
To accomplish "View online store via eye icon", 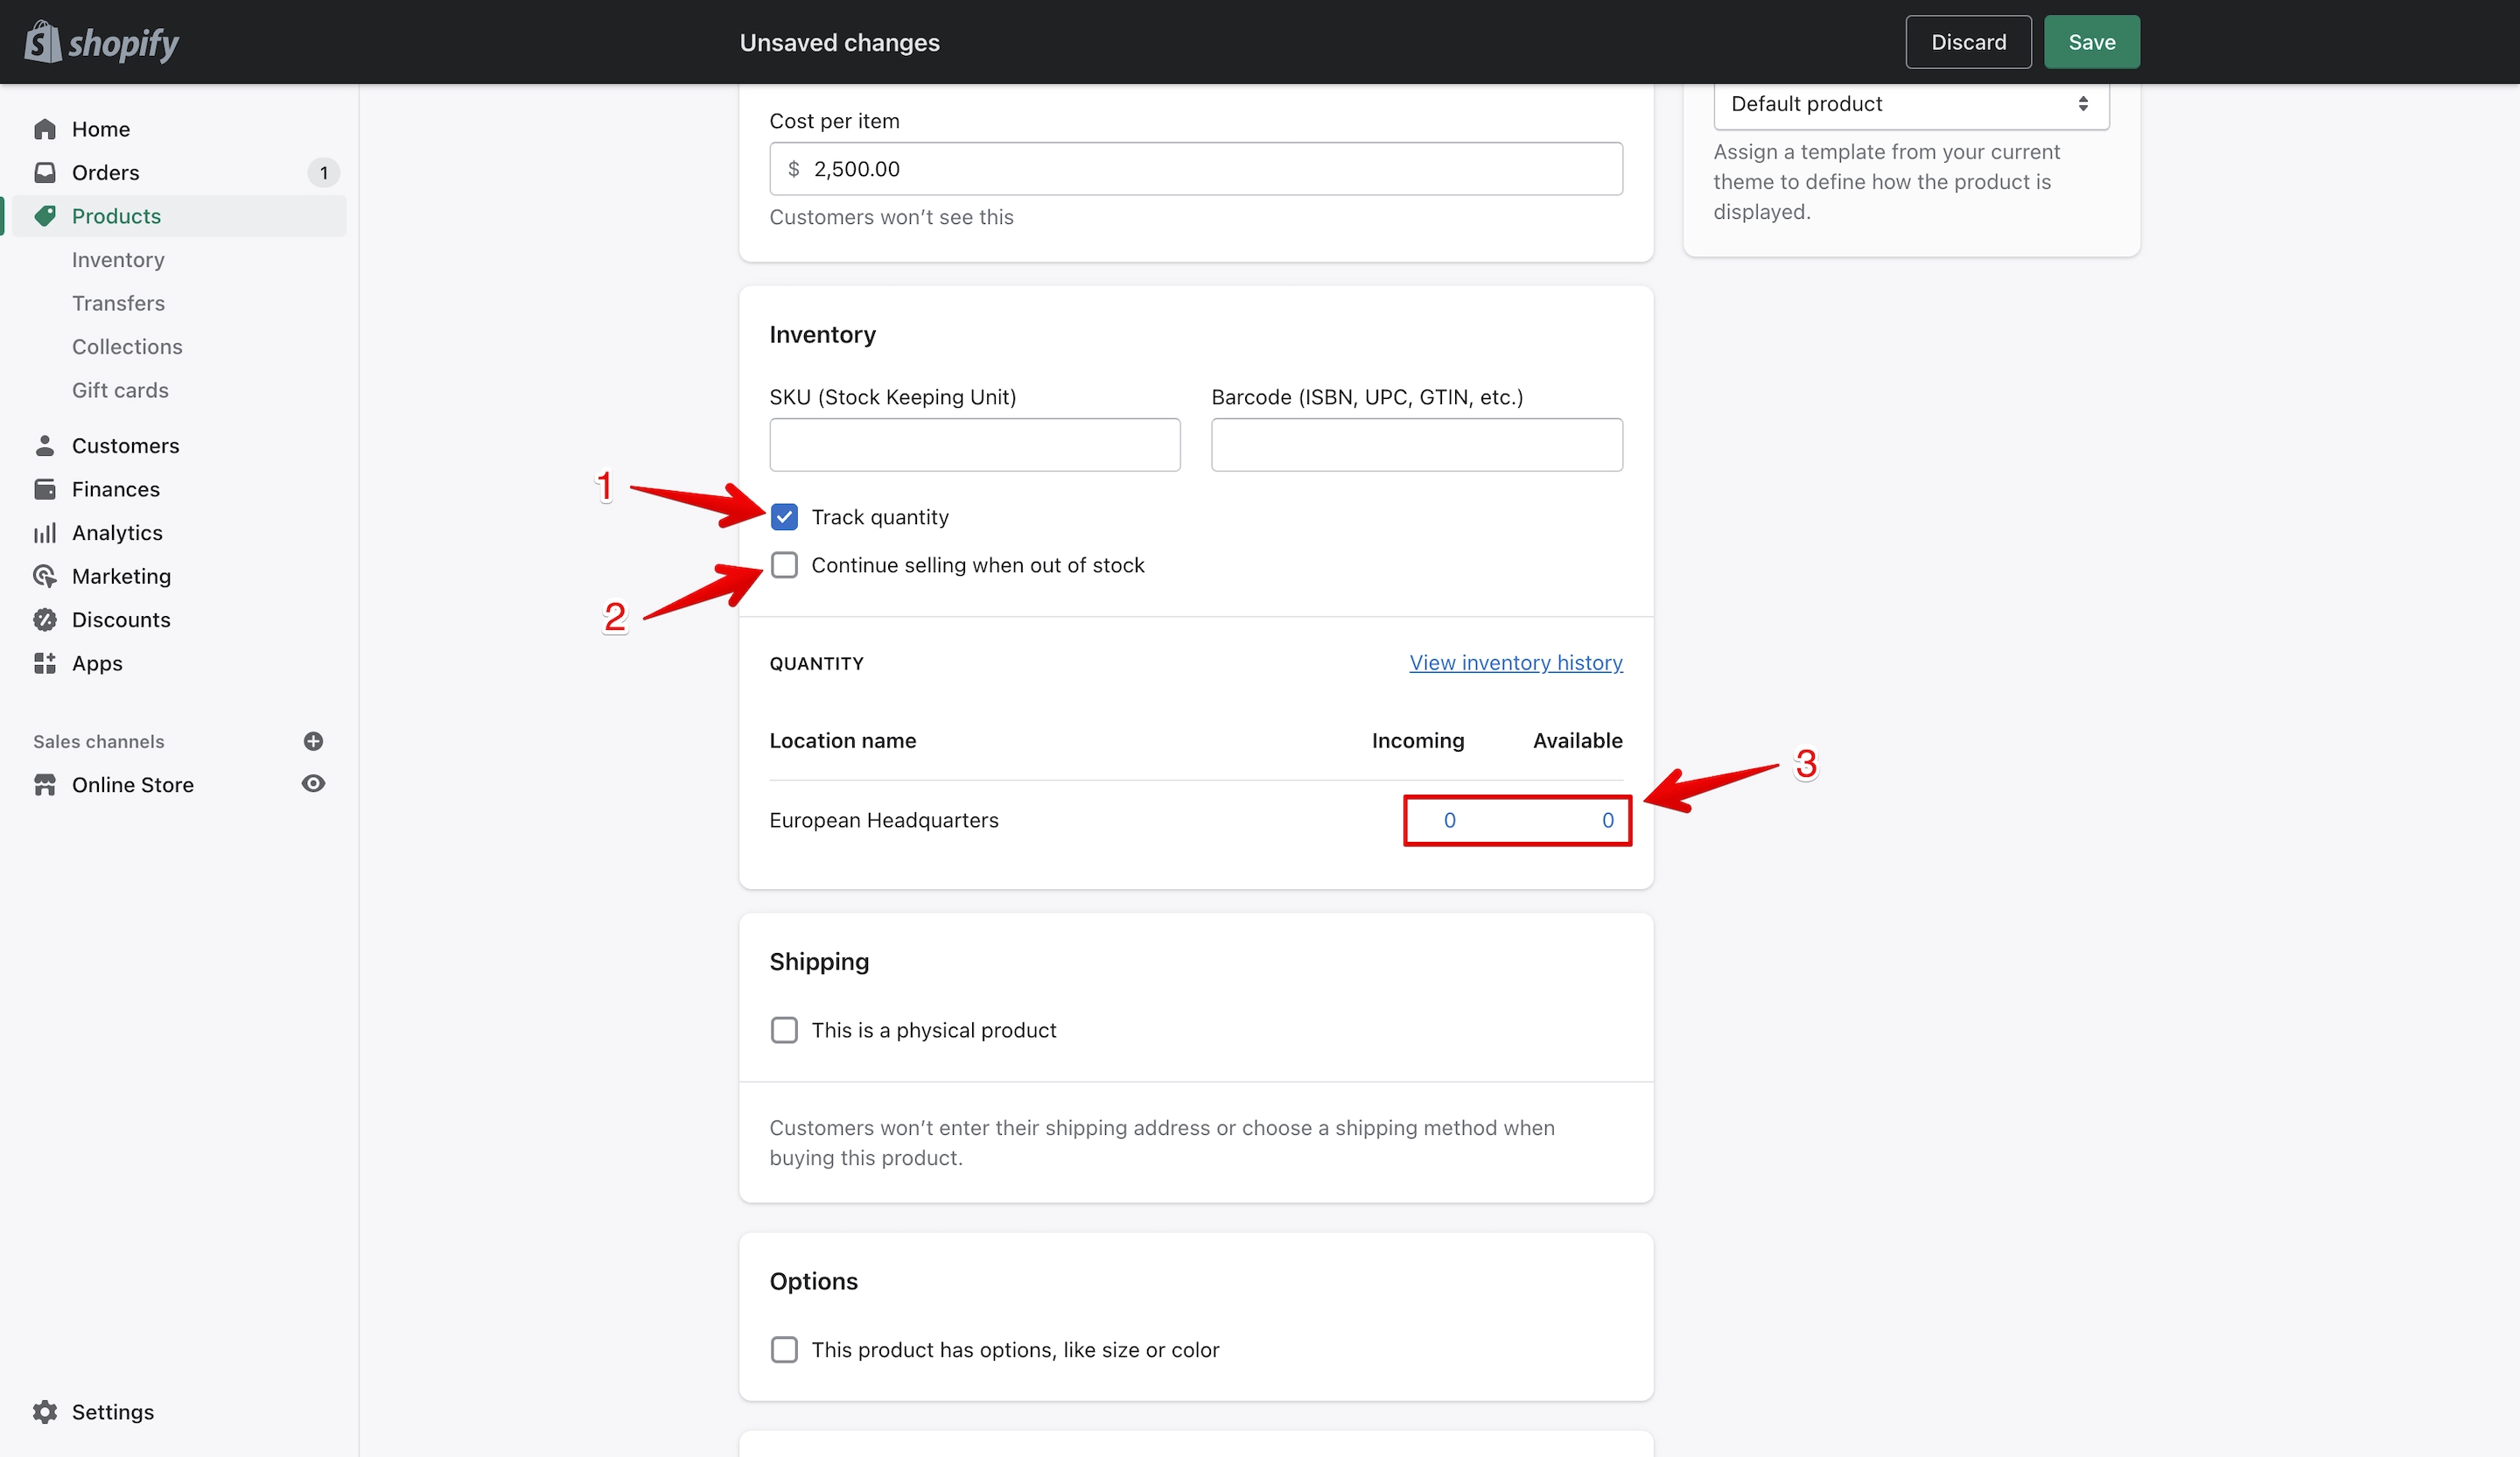I will (x=313, y=784).
